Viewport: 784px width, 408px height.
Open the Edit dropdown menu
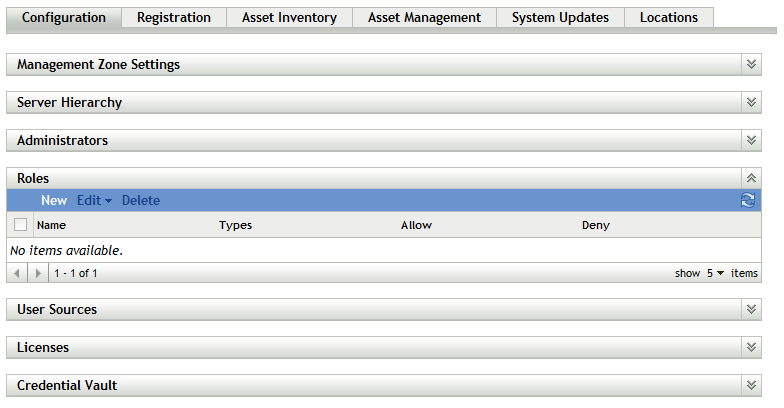[94, 201]
